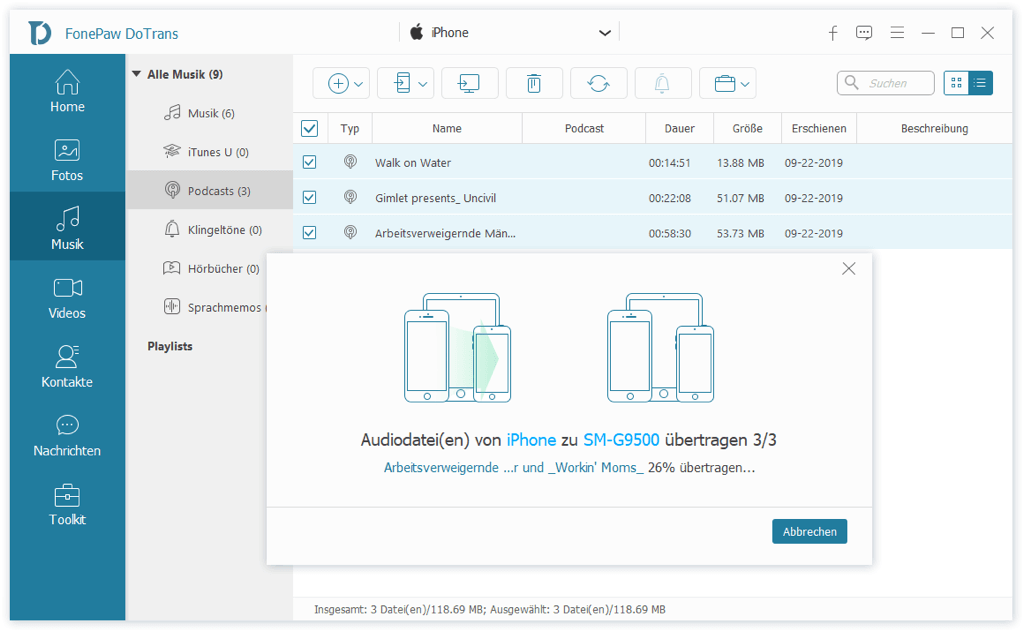Image resolution: width=1024 pixels, height=632 pixels.
Task: Click the refresh icon in toolbar
Action: (598, 84)
